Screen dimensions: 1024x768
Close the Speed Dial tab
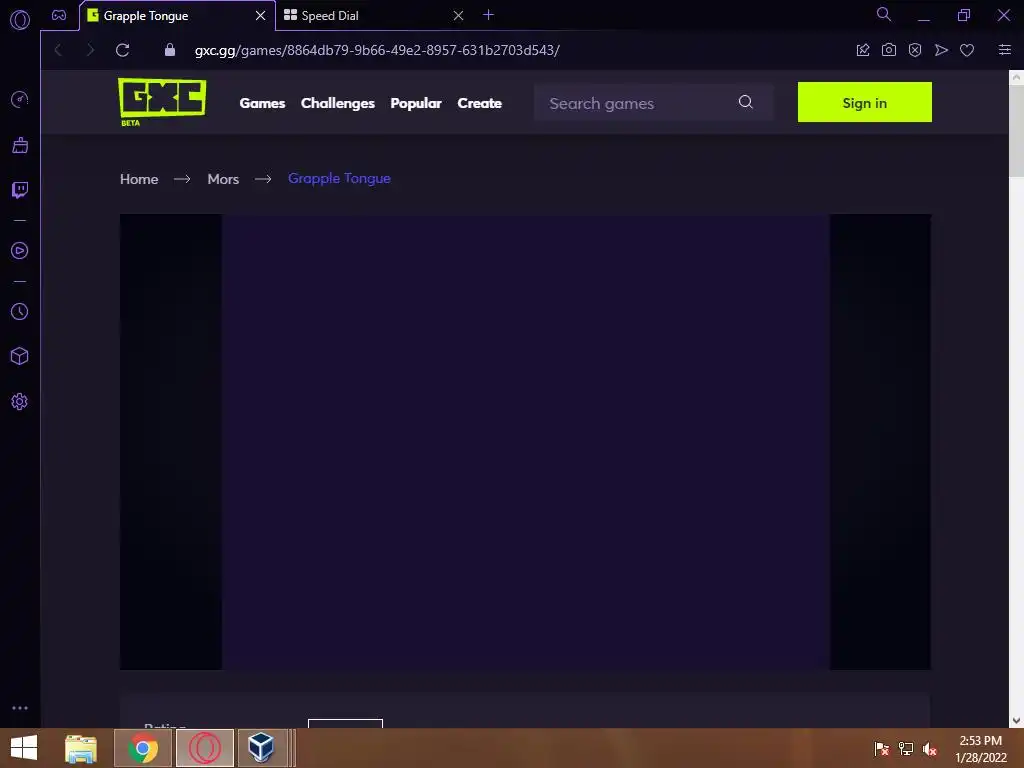[x=458, y=15]
